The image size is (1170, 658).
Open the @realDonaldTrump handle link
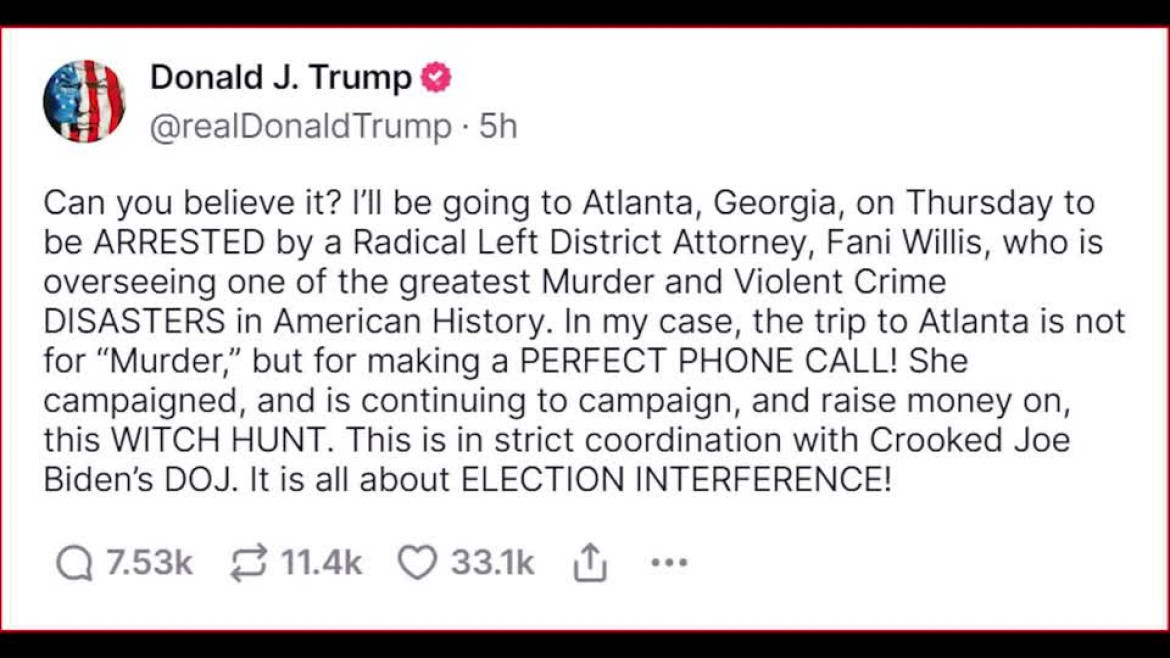[301, 126]
